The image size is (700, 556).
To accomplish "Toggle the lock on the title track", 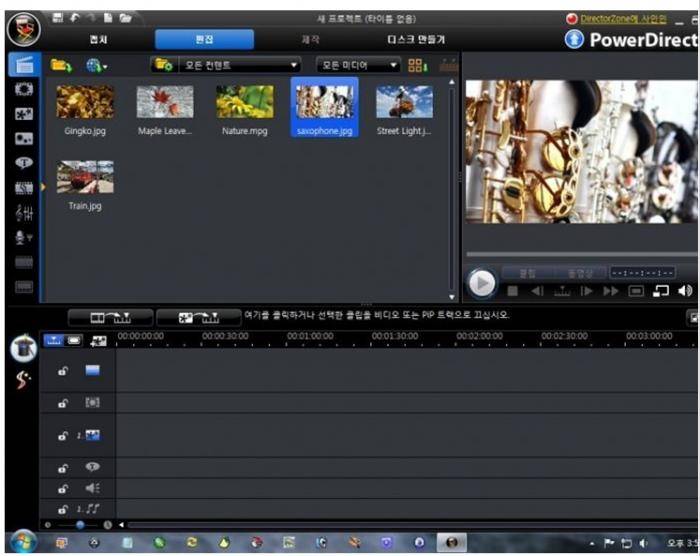I will [63, 467].
